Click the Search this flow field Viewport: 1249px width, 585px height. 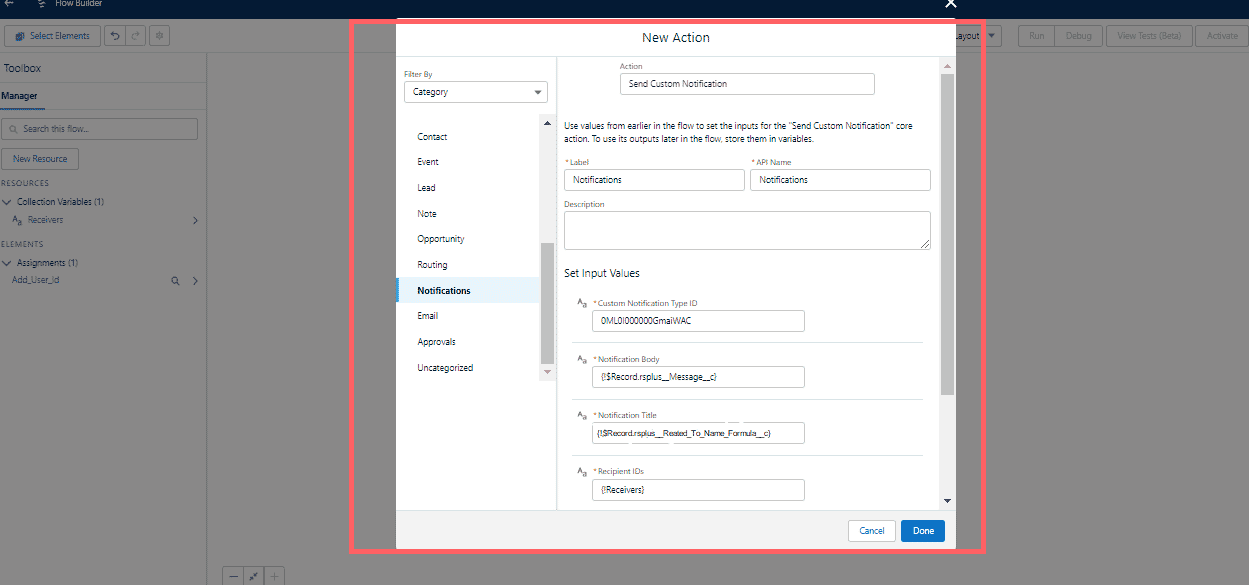pyautogui.click(x=100, y=129)
